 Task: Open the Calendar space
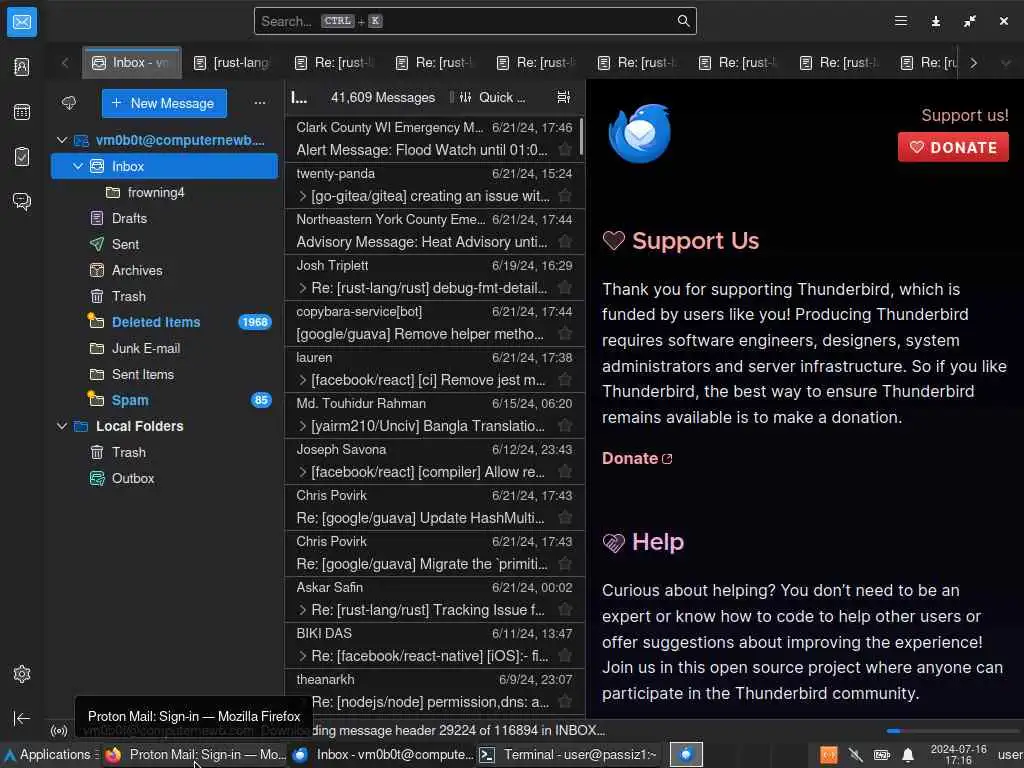pos(22,112)
